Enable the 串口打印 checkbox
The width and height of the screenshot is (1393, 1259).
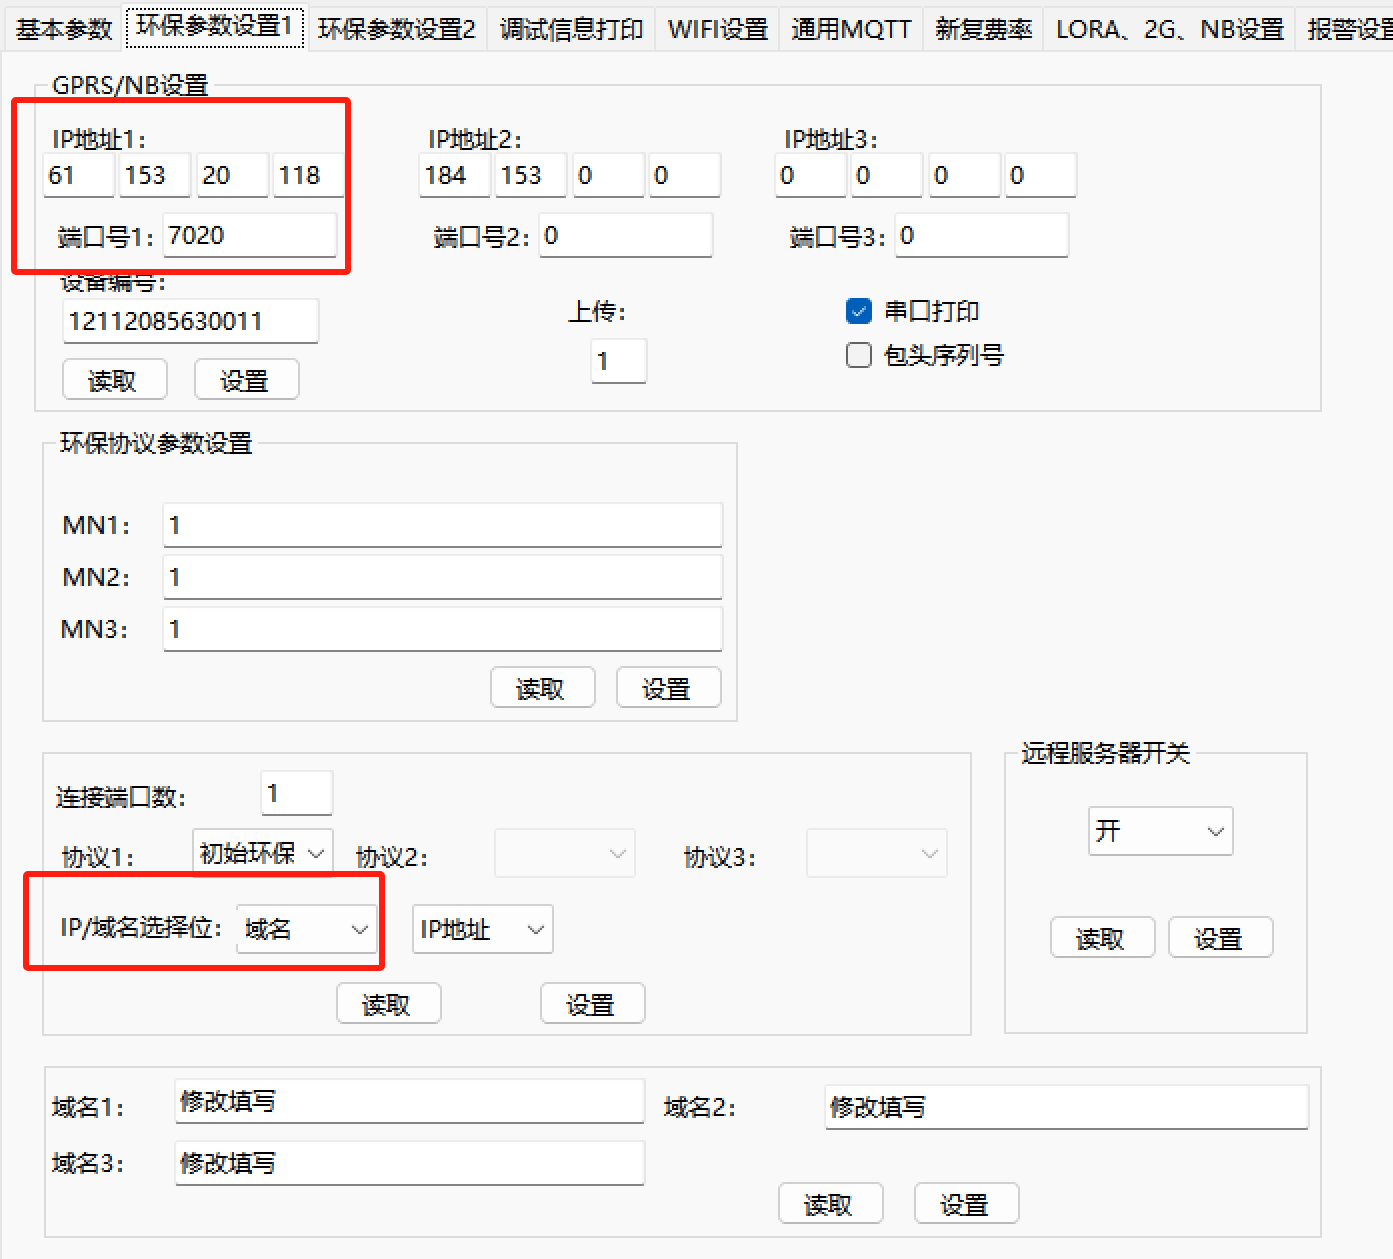[x=859, y=312]
